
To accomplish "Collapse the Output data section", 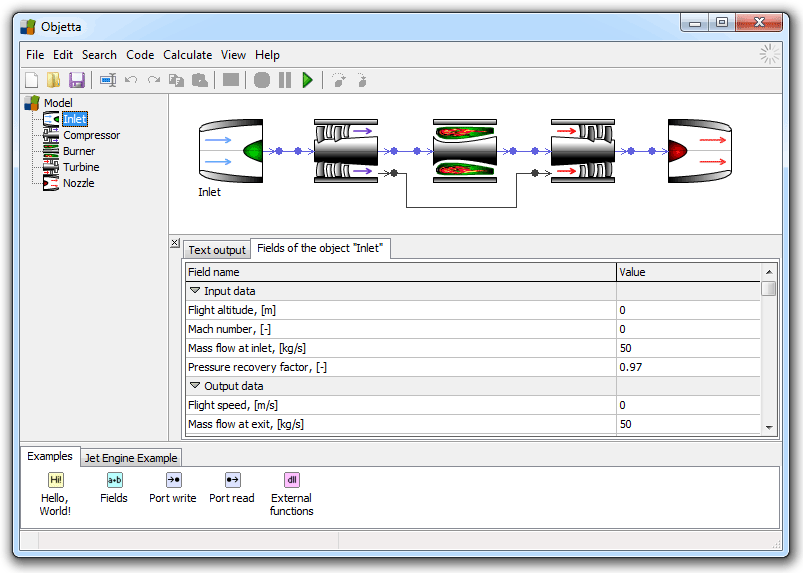I will click(x=195, y=386).
